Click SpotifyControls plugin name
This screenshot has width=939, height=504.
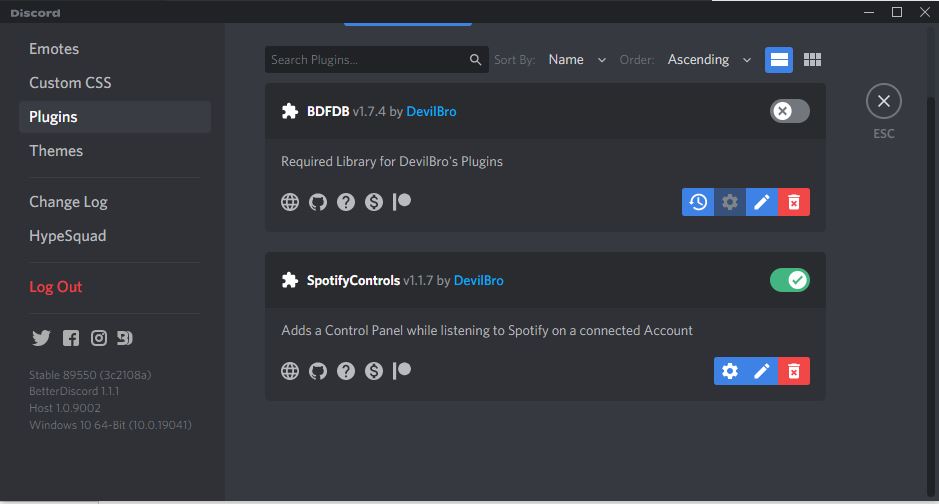[353, 280]
